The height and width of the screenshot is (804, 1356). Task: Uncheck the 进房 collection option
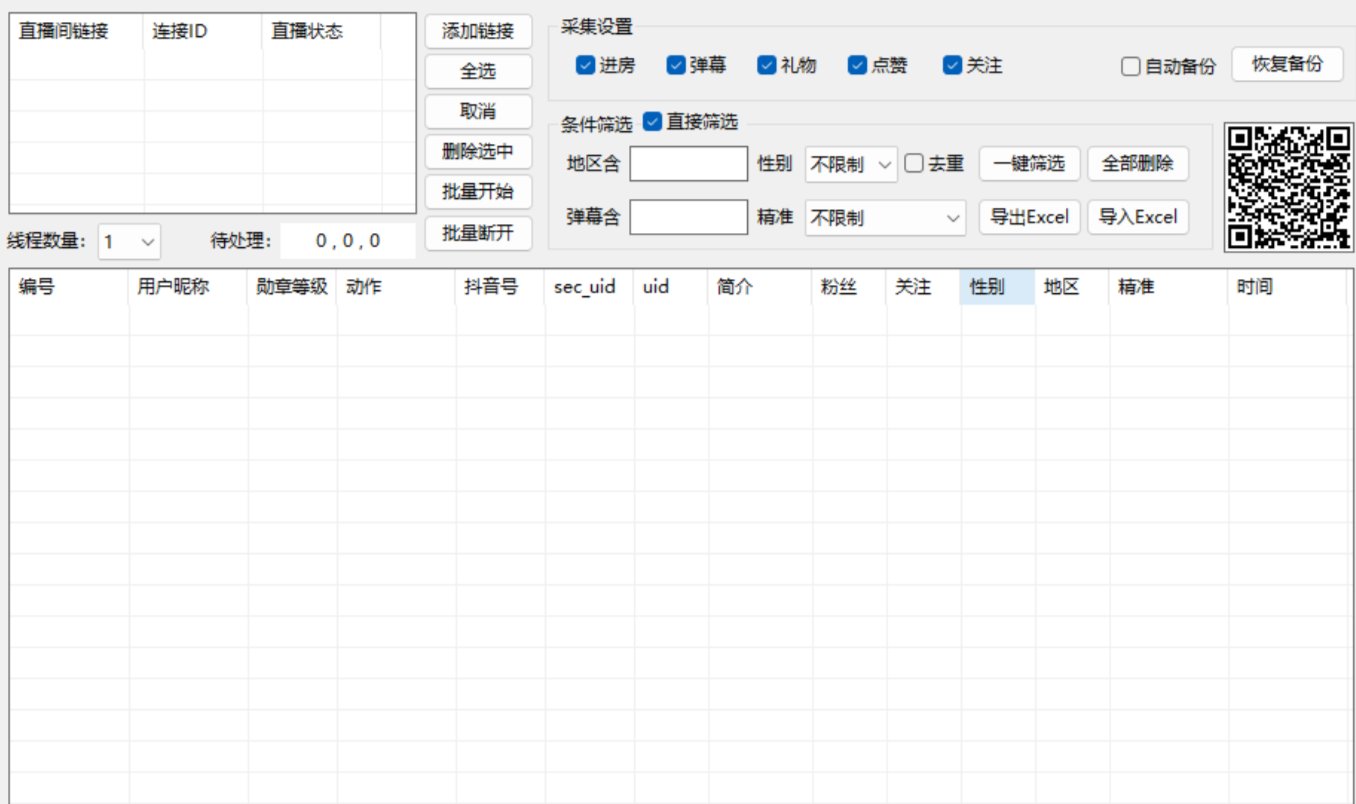(584, 64)
